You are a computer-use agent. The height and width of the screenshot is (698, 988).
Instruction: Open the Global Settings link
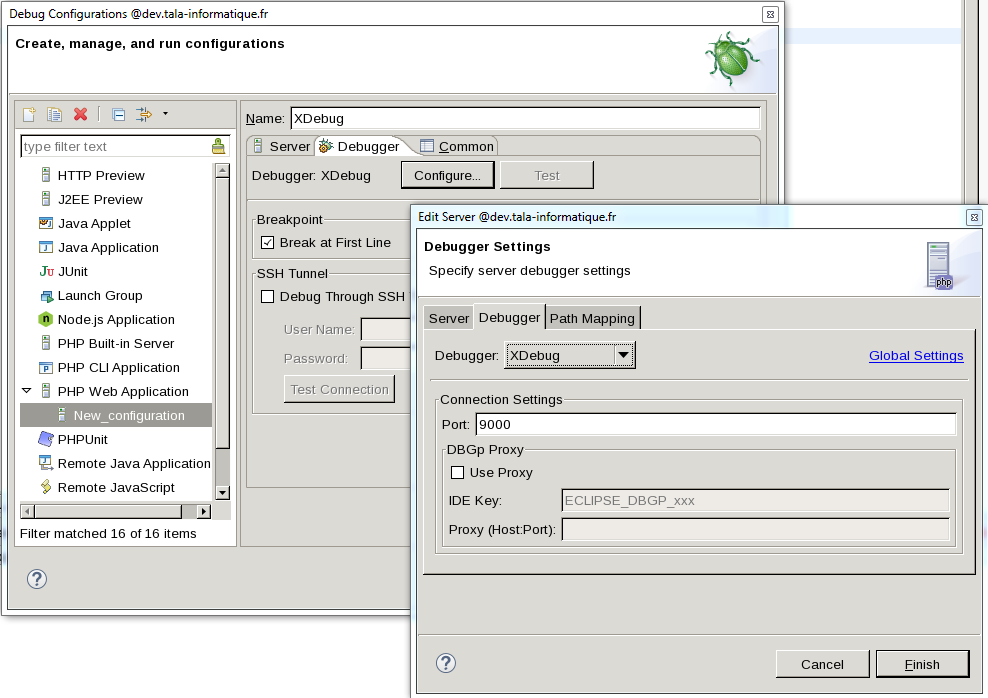point(915,355)
